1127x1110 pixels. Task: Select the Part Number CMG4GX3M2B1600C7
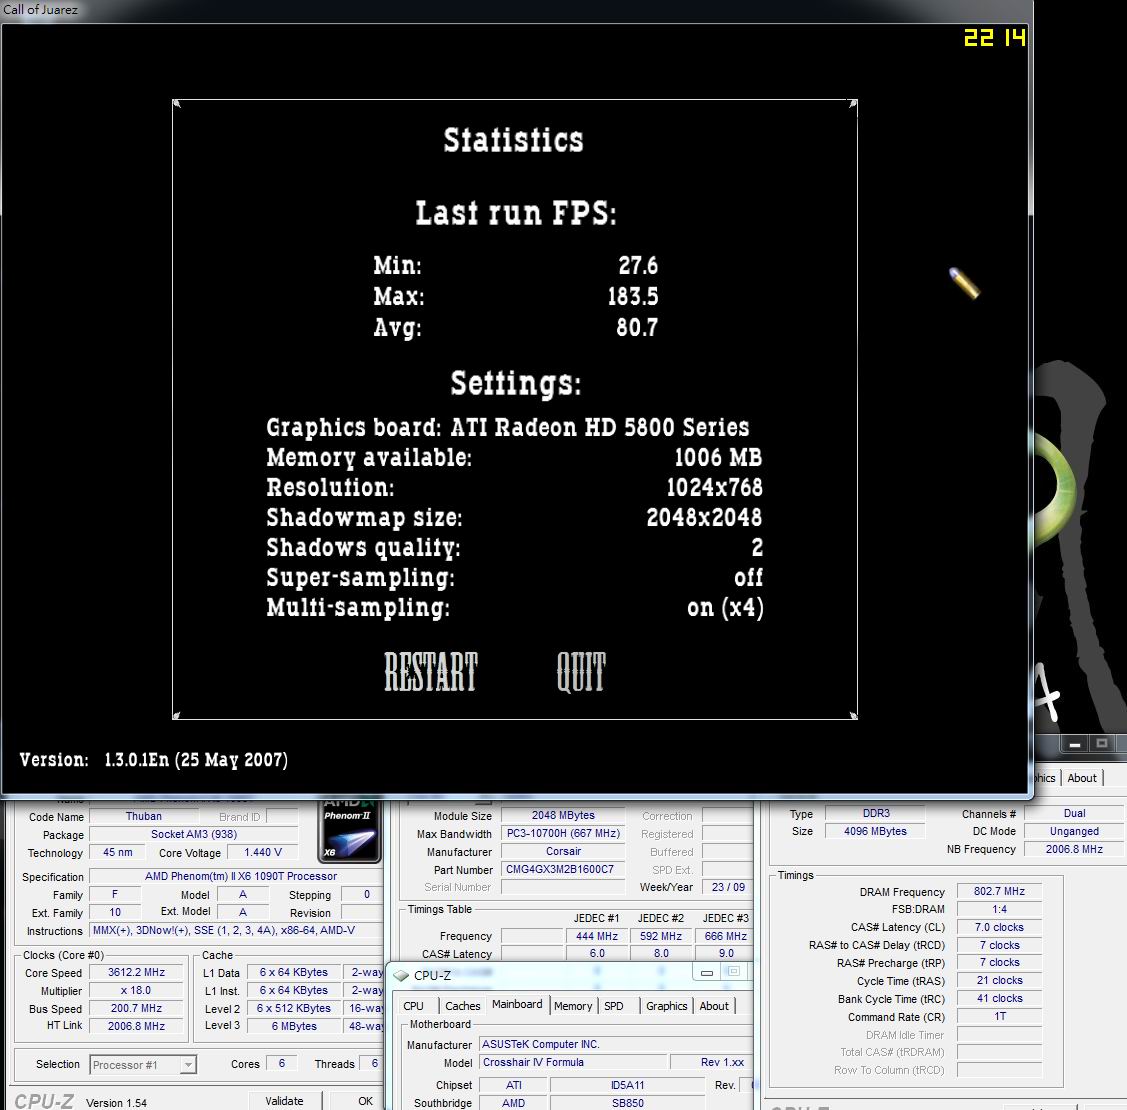pos(563,869)
